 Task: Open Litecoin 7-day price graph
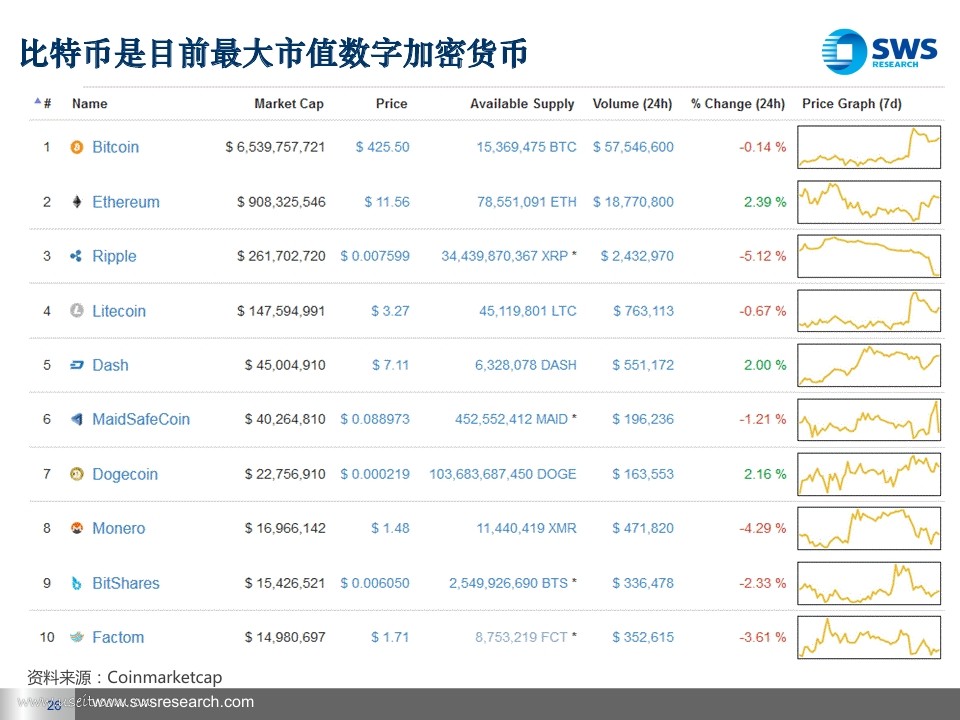click(x=869, y=310)
